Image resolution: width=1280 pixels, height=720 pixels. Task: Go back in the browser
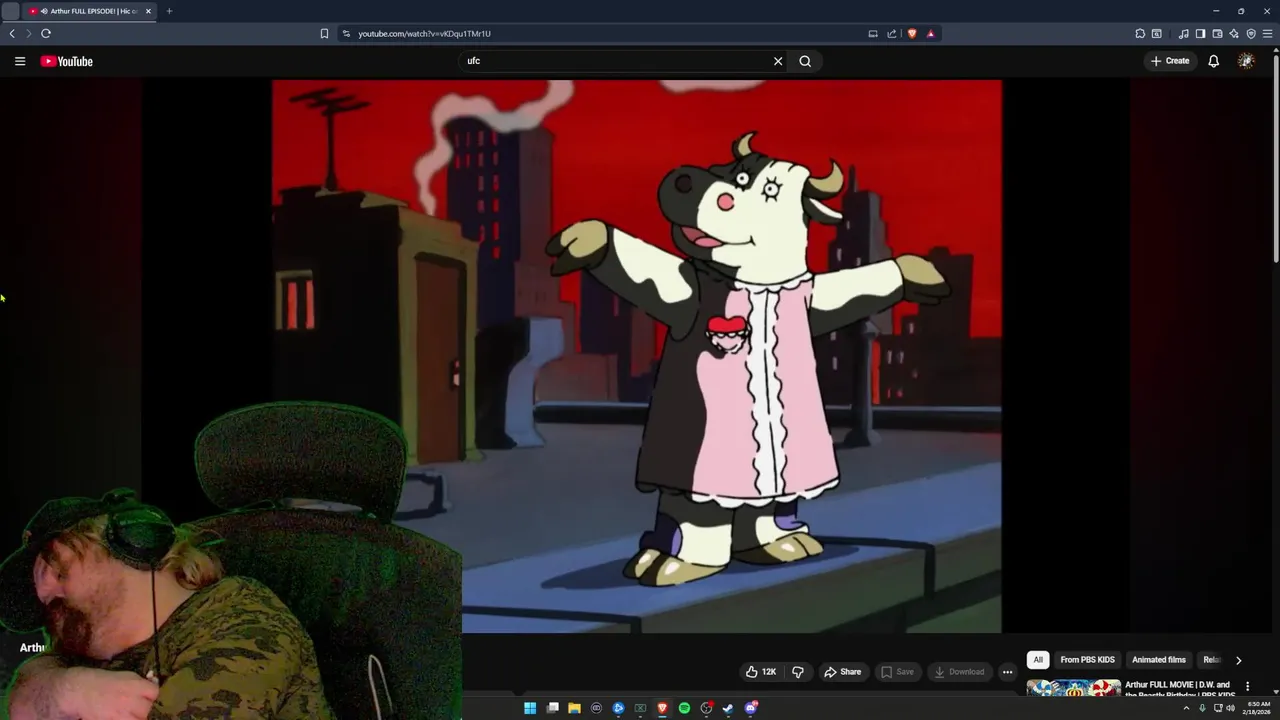12,33
